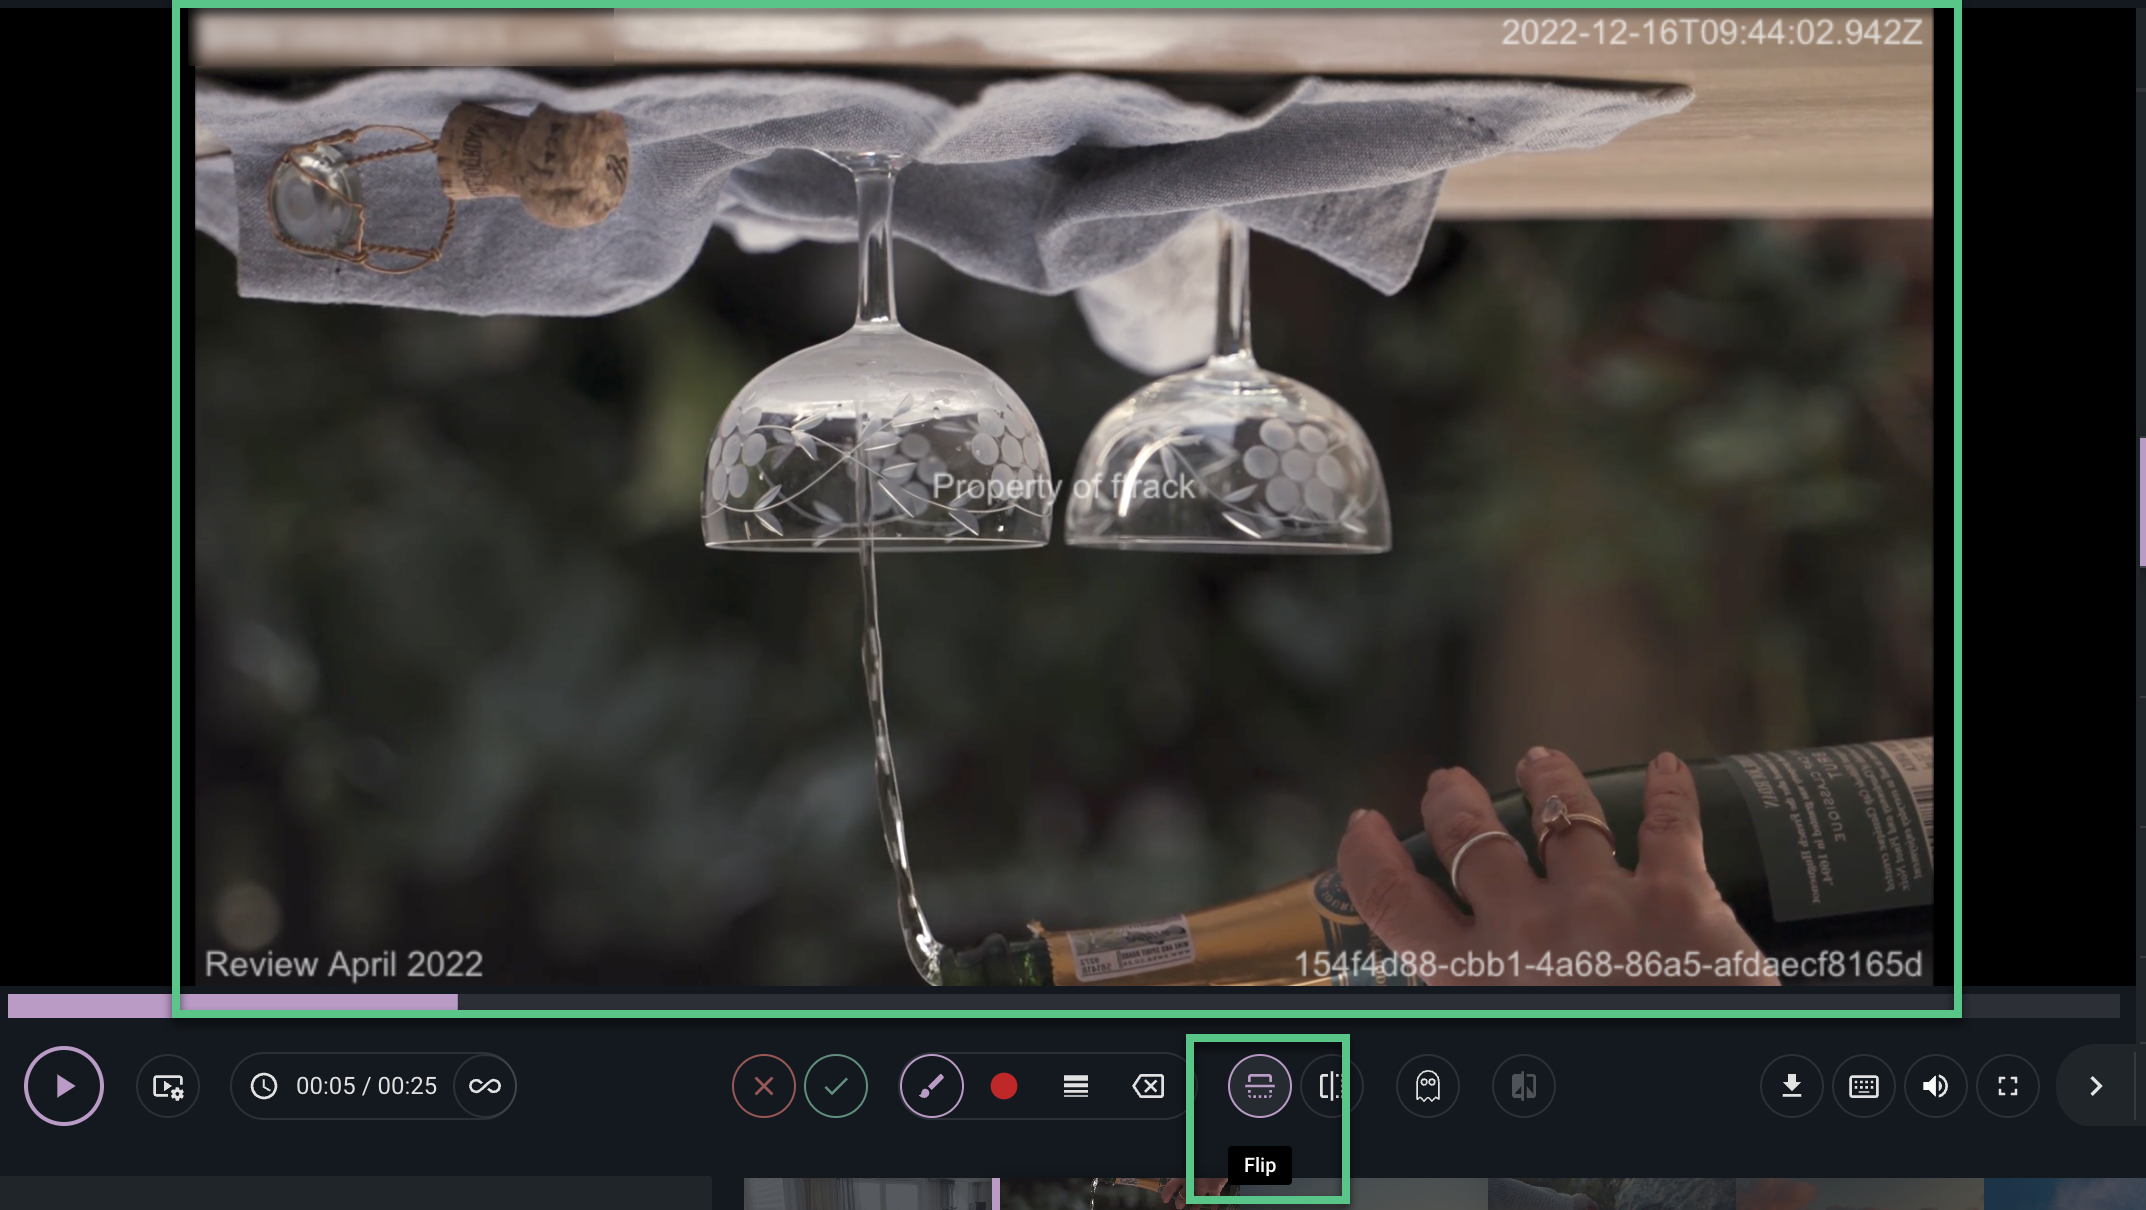This screenshot has height=1210, width=2146.
Task: Open video playback settings
Action: click(x=168, y=1086)
